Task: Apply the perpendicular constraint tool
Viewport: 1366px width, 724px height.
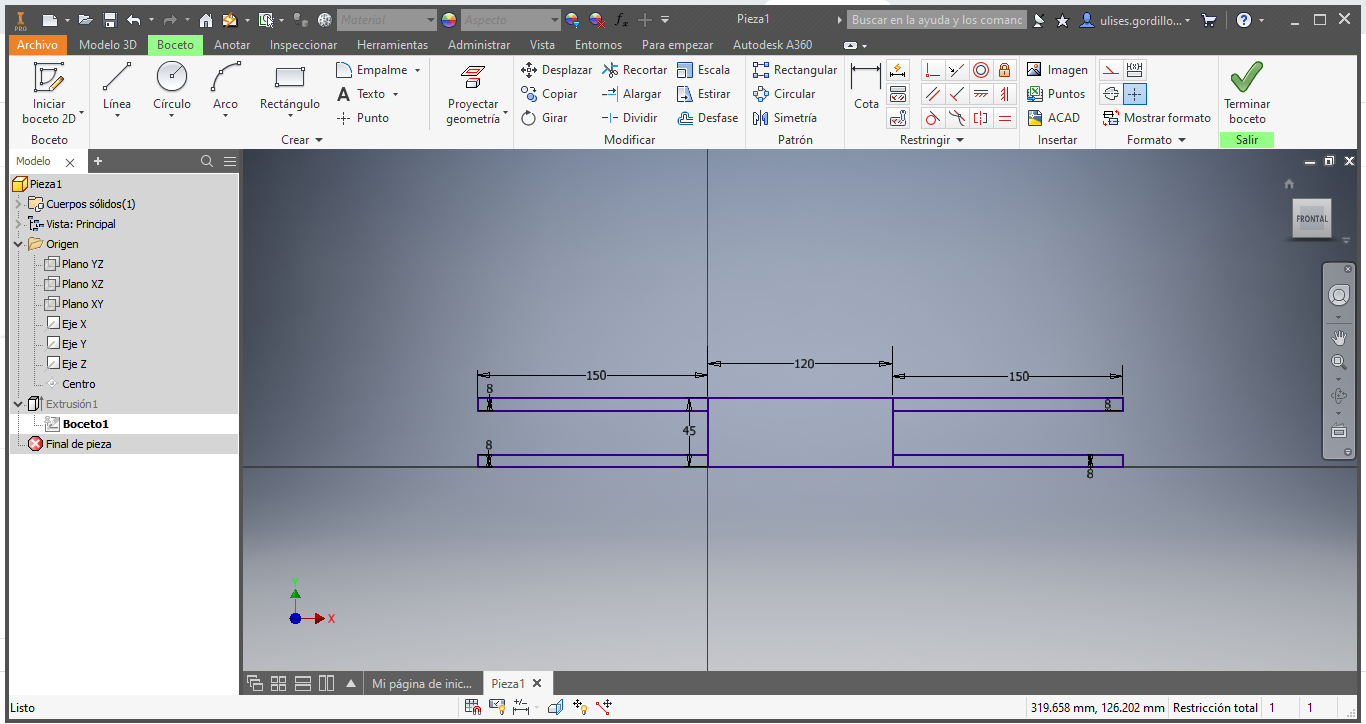Action: 957,94
